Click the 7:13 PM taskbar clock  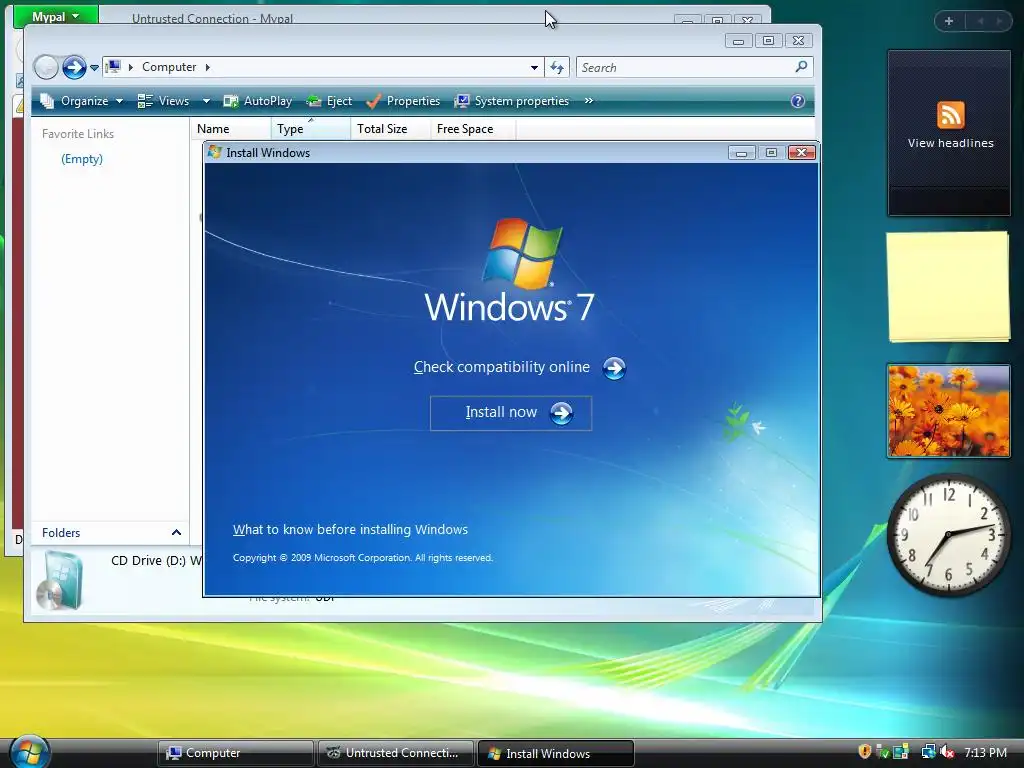click(985, 752)
